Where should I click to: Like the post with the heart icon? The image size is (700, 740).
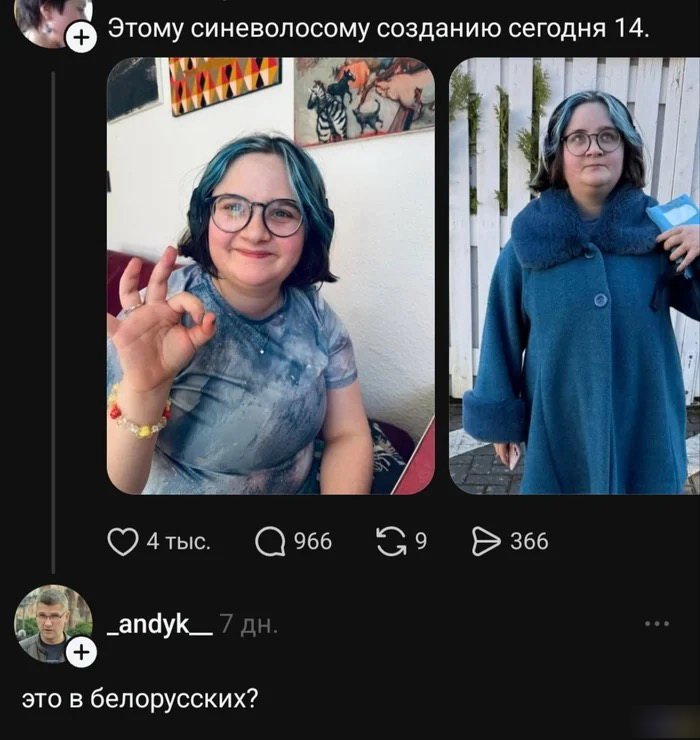[123, 542]
